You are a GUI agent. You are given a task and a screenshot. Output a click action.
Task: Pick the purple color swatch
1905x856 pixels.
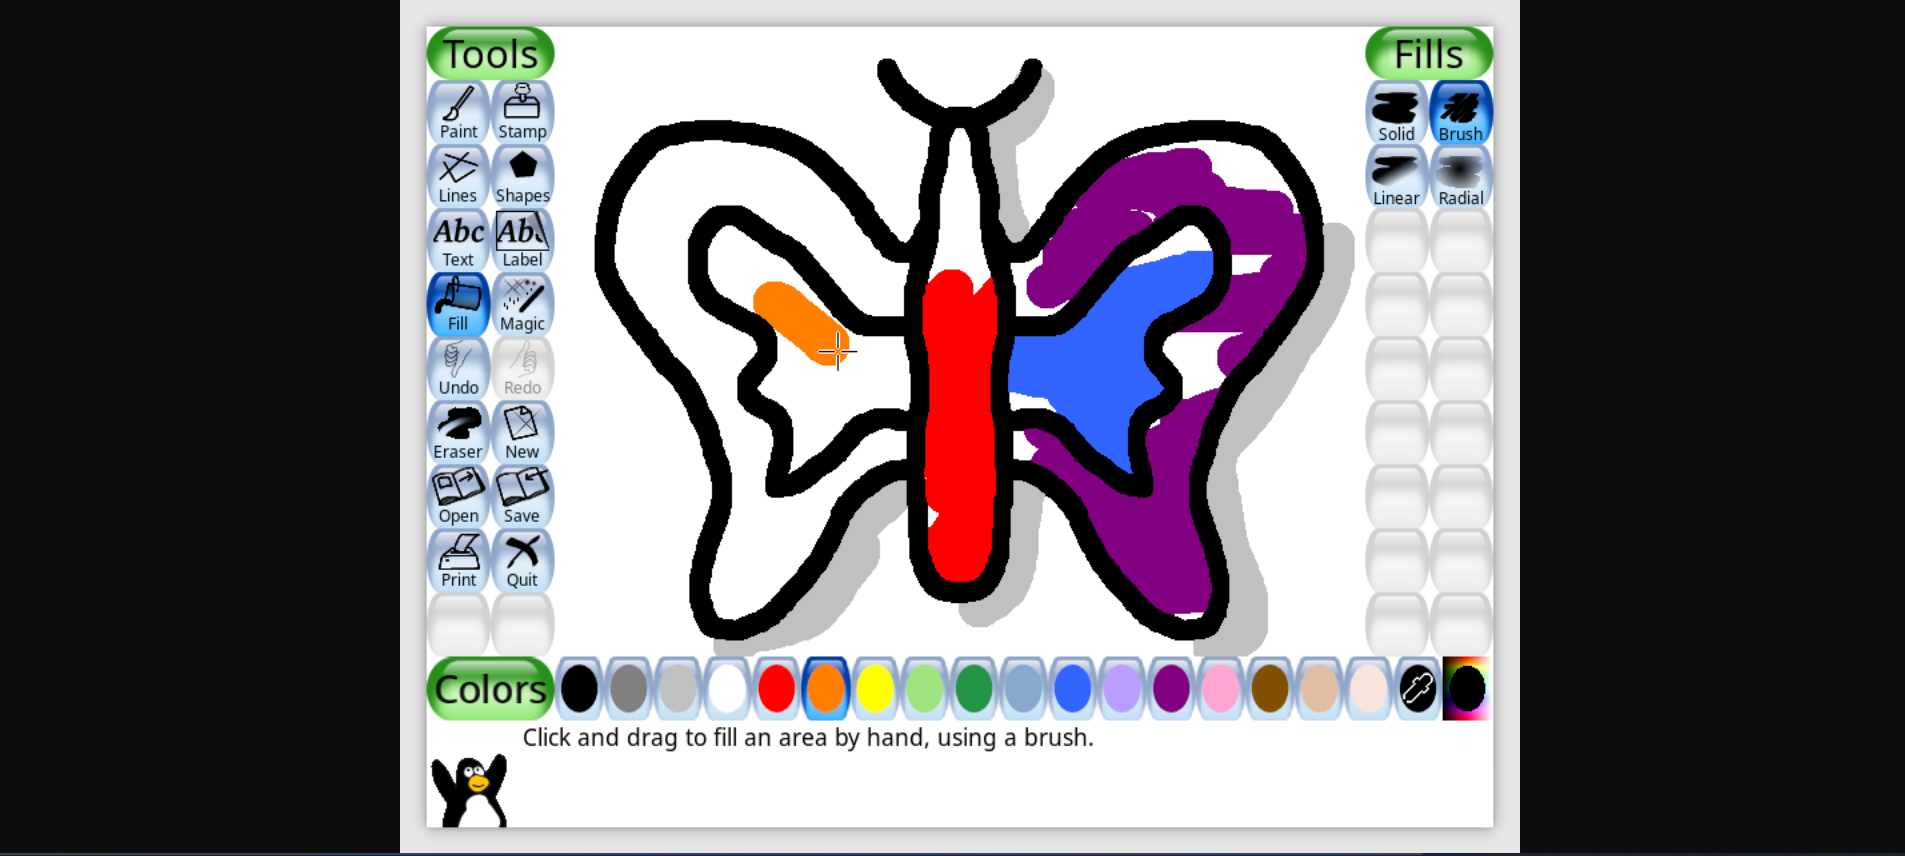point(1171,689)
